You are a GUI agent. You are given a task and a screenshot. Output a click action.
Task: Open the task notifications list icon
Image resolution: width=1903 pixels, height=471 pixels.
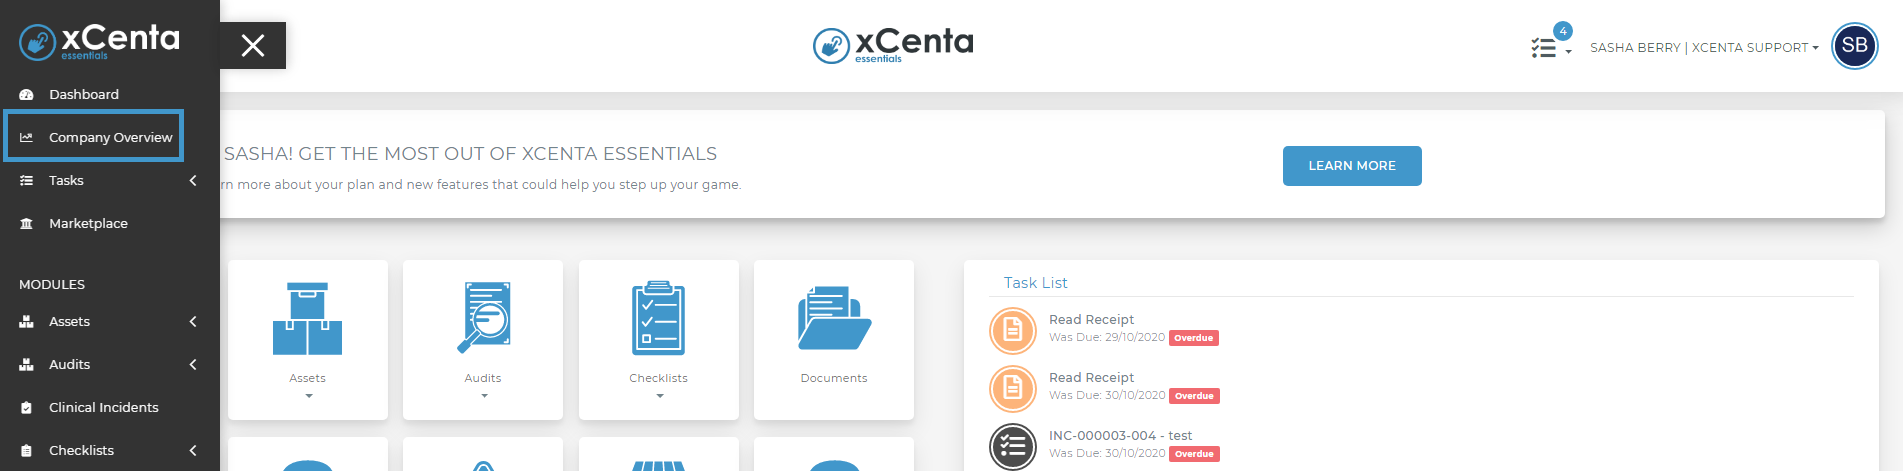click(x=1544, y=47)
